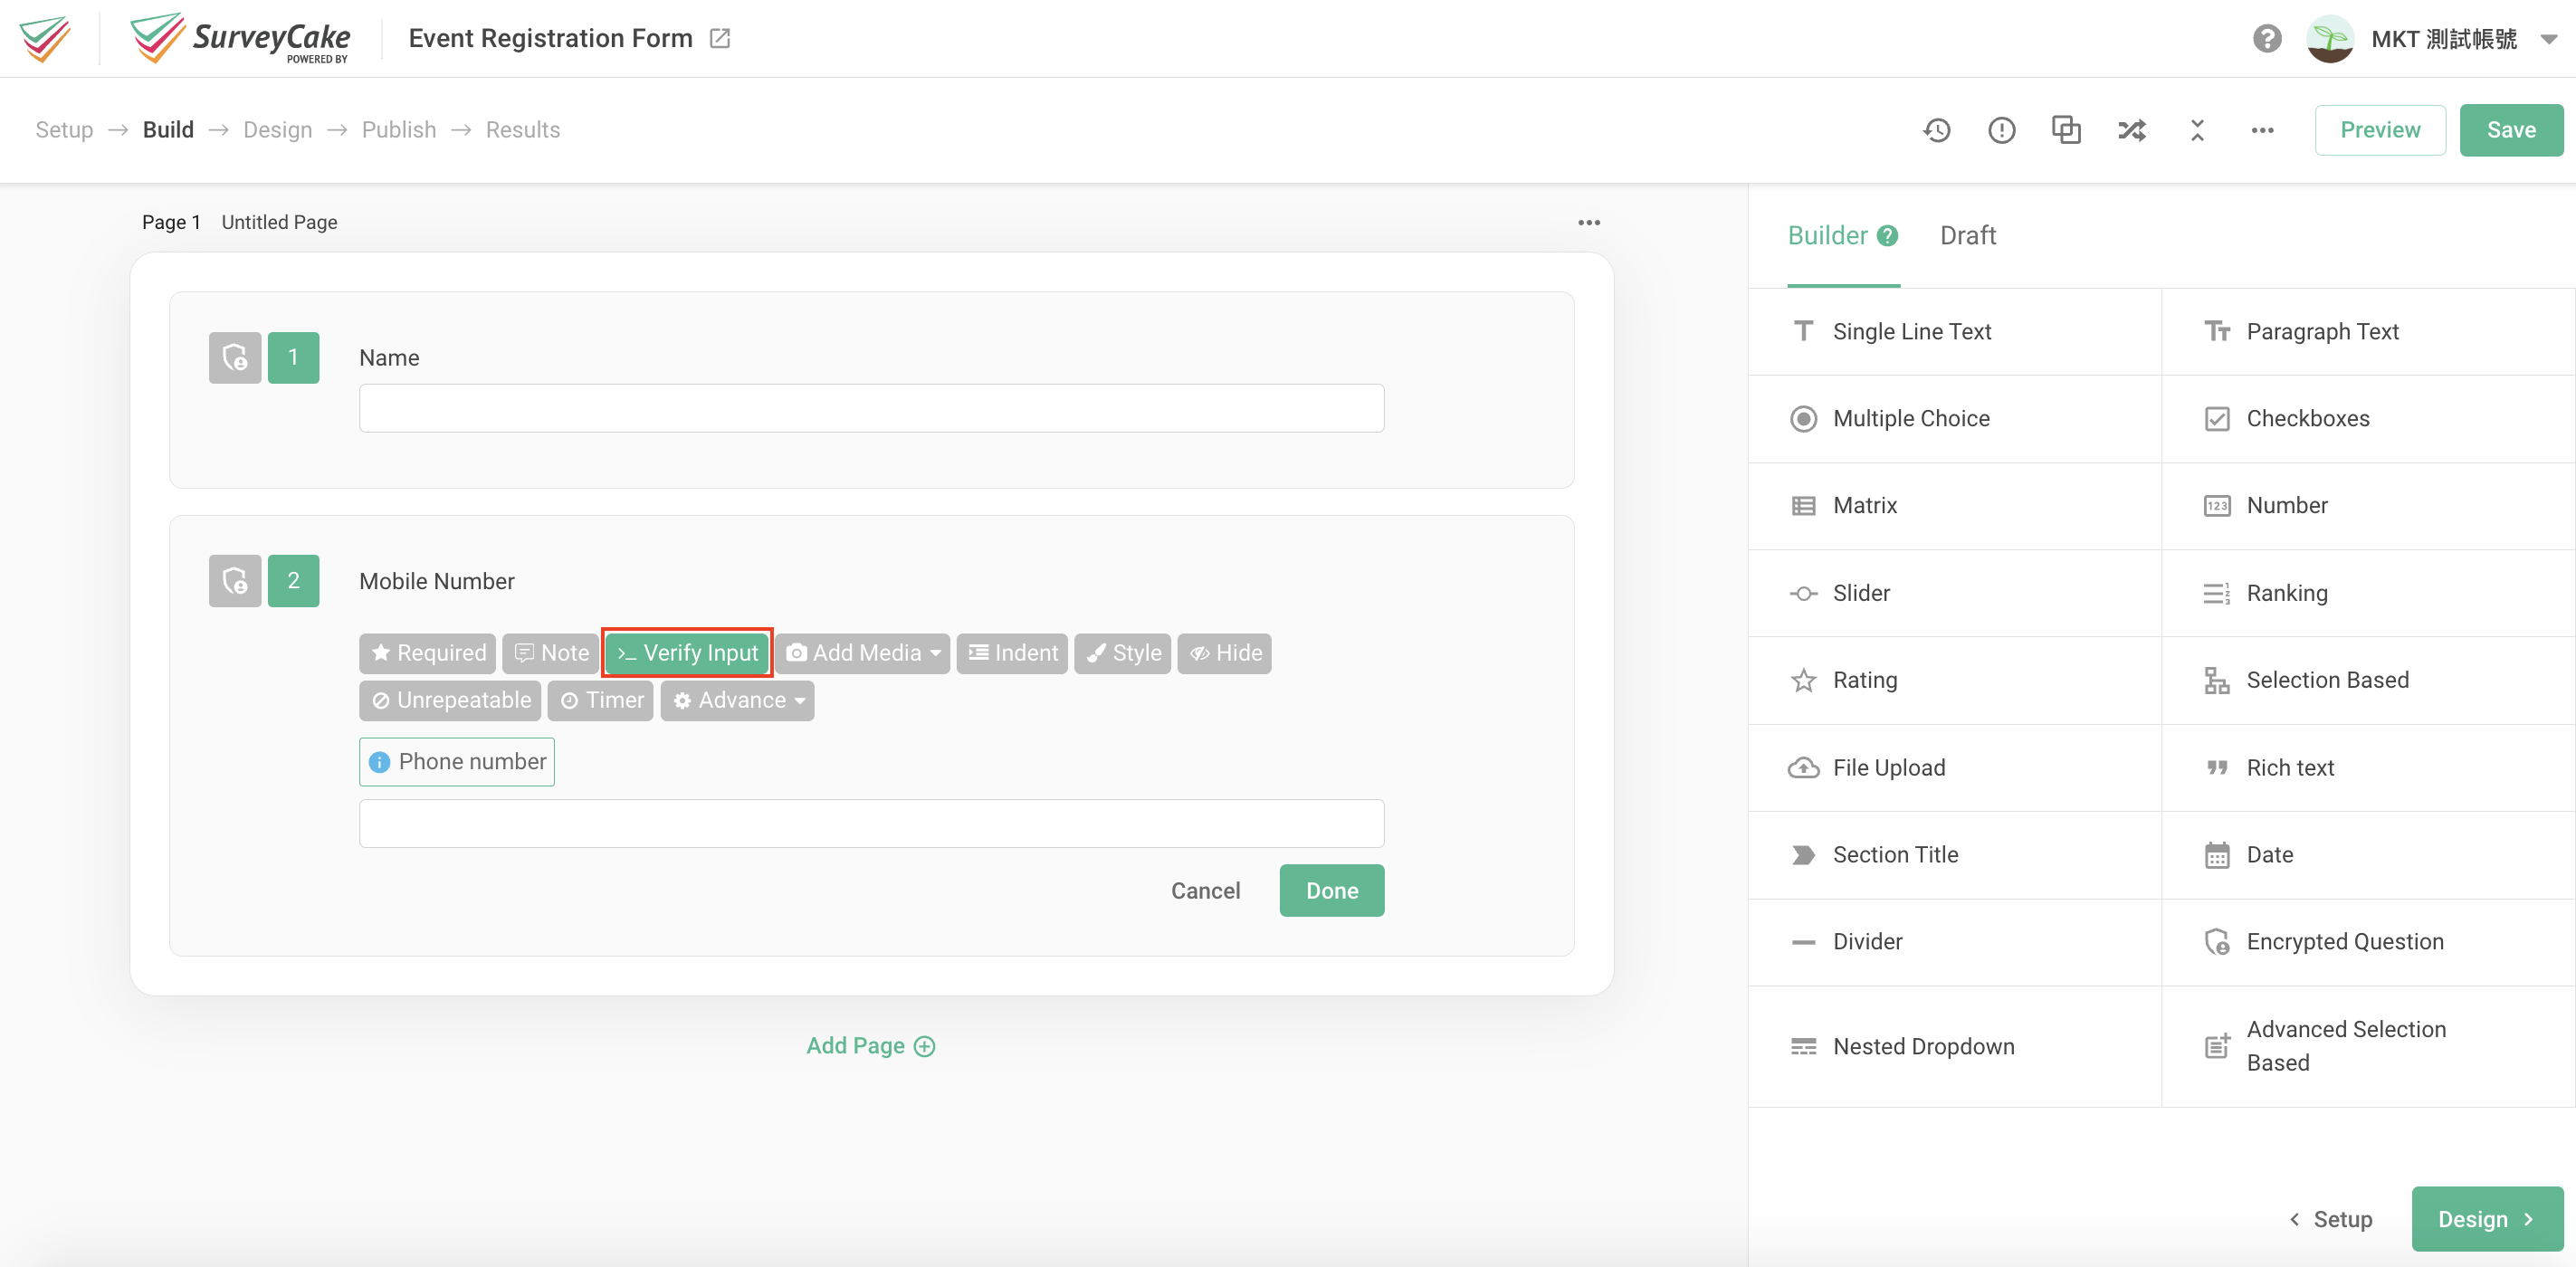2576x1267 pixels.
Task: Go to the Design step in breadcrumb
Action: (278, 130)
